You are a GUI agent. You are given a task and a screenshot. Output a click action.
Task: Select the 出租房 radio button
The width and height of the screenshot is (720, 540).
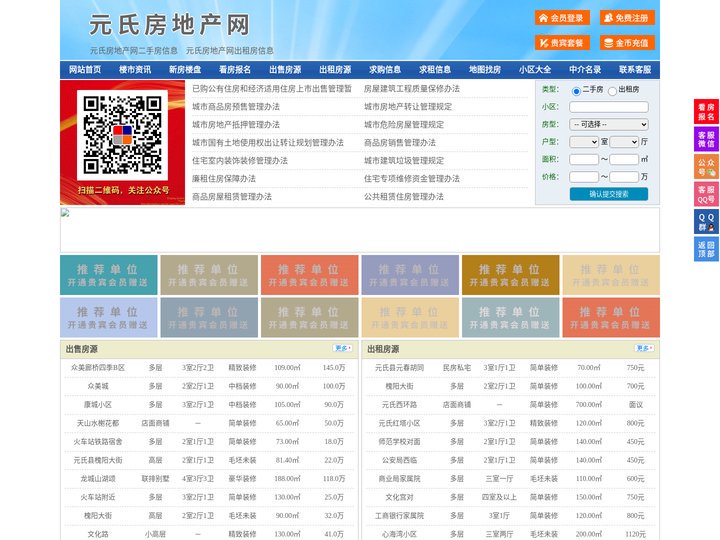click(612, 91)
